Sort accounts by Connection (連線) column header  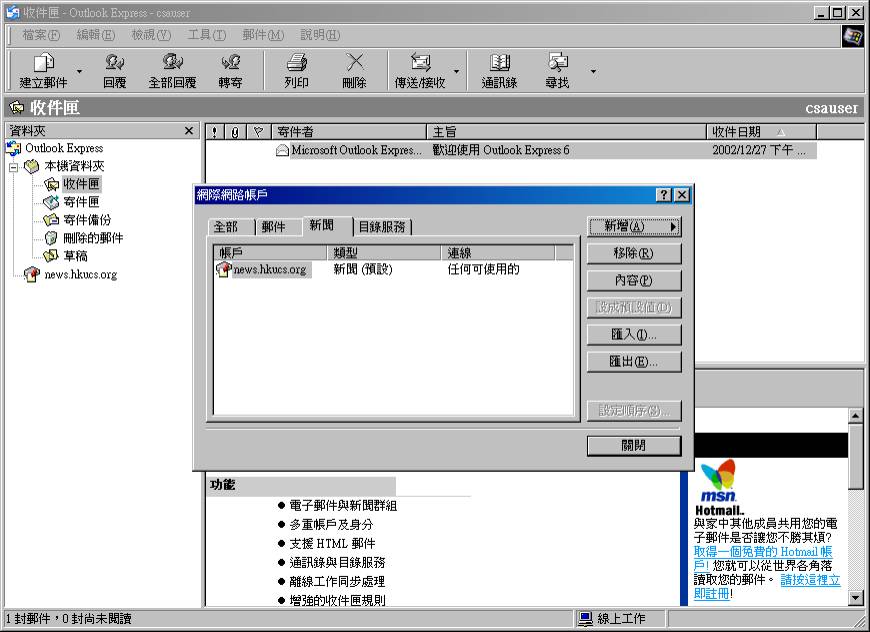pyautogui.click(x=498, y=253)
